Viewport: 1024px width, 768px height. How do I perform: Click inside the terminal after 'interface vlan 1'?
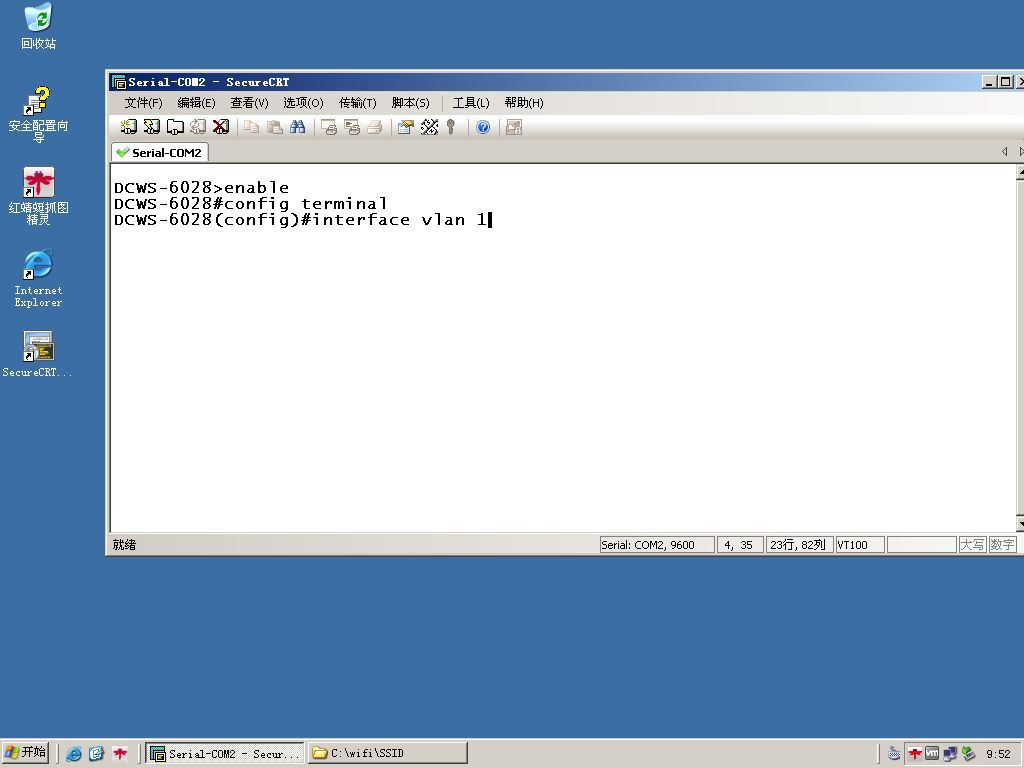[491, 219]
